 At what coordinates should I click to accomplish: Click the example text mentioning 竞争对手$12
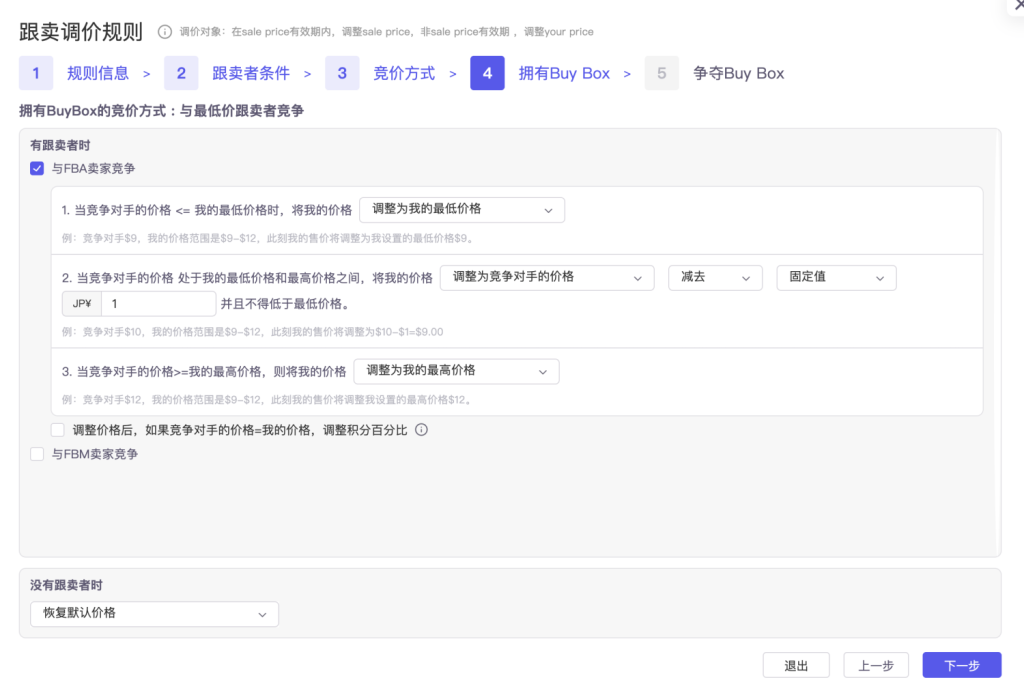(x=266, y=400)
